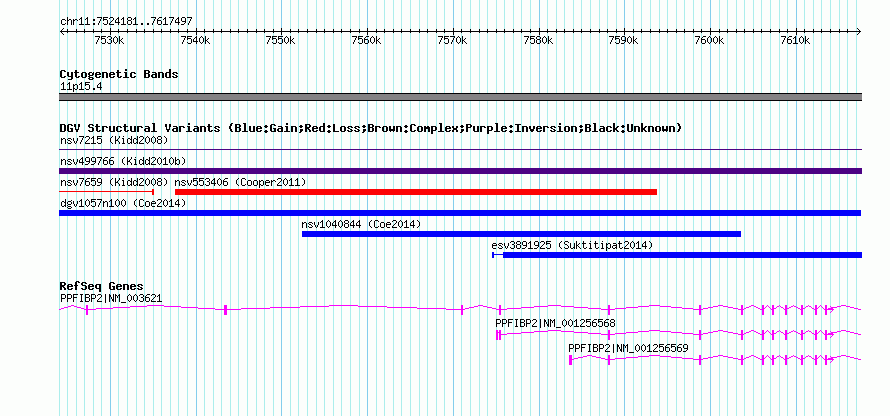Click the gray 11p15.4 cytogenetic band bar
The height and width of the screenshot is (416, 890).
pyautogui.click(x=460, y=97)
